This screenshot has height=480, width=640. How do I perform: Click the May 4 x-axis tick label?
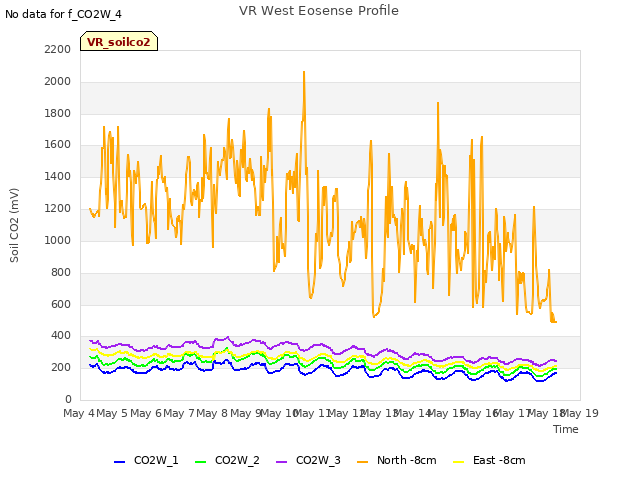79,413
